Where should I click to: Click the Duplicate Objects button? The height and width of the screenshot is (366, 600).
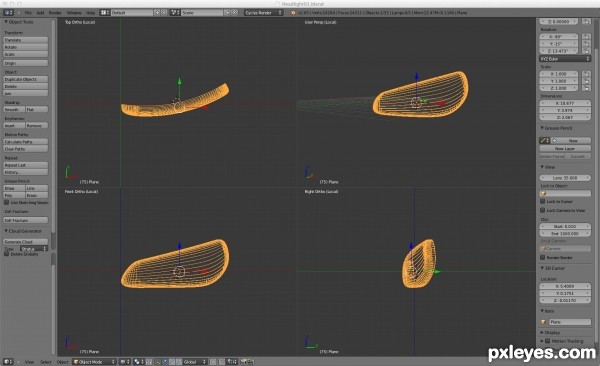[x=26, y=79]
